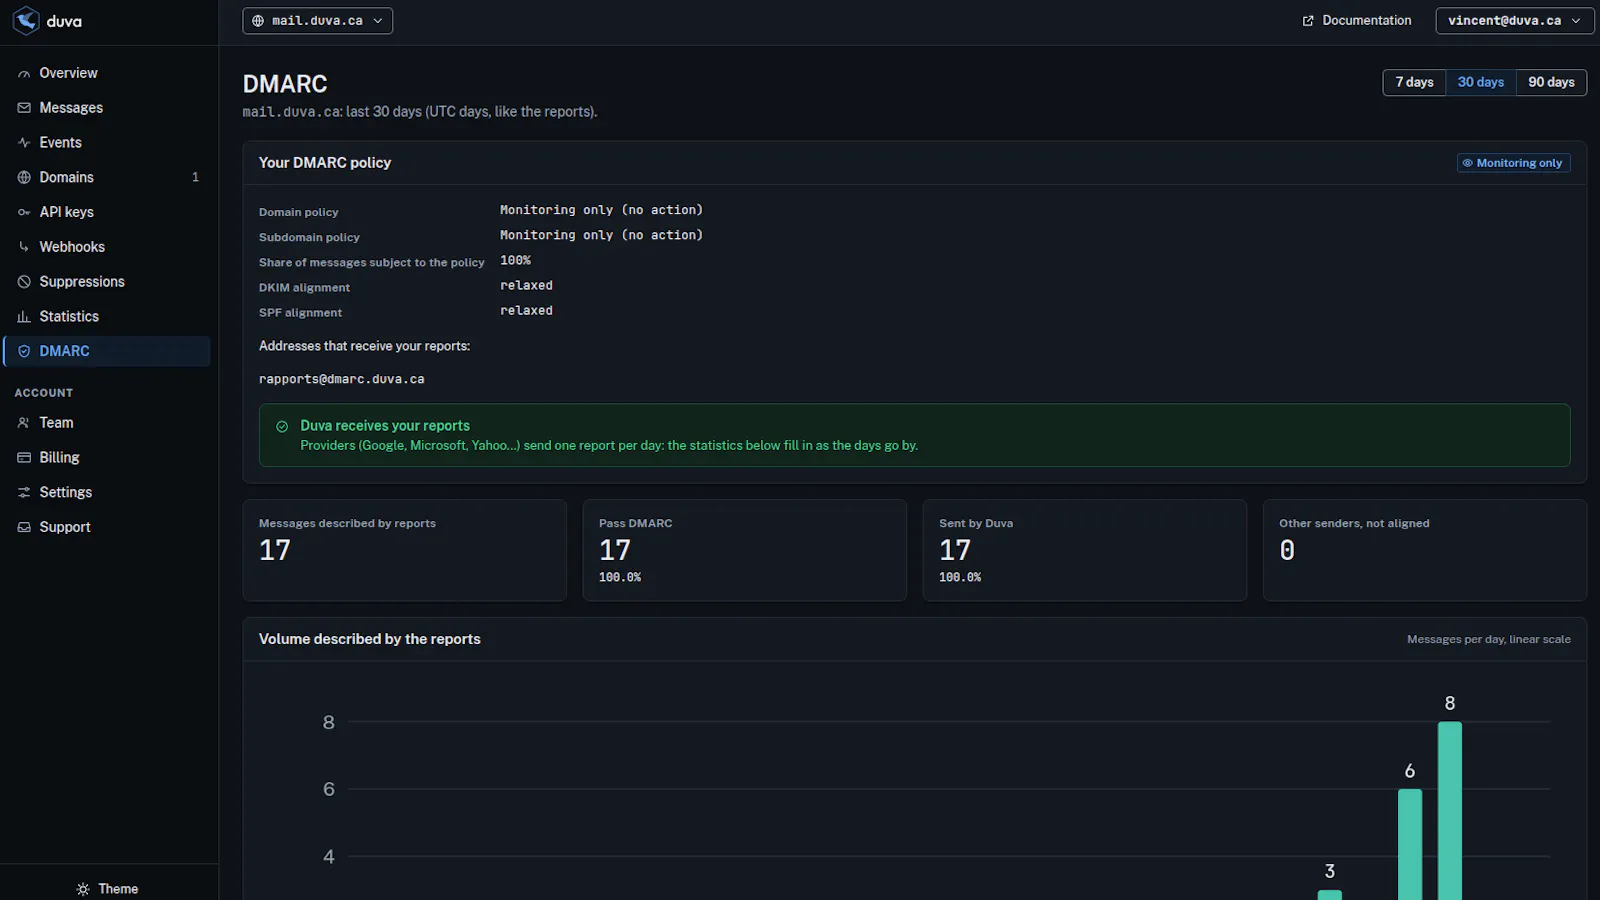Click the Support inbox icon
The image size is (1600, 900).
coord(24,527)
